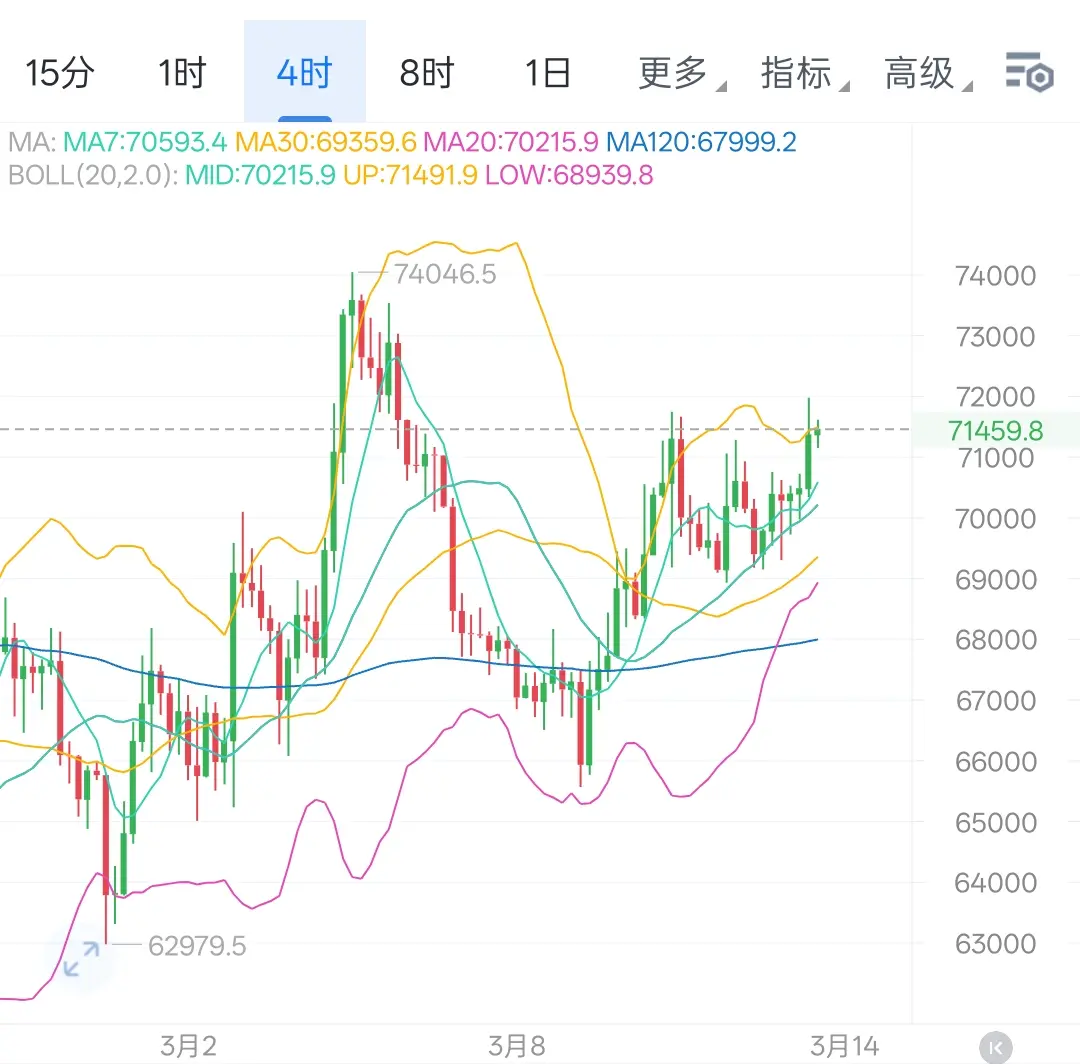The image size is (1080, 1064).
Task: Tap the 66000 price axis label
Action: (995, 762)
